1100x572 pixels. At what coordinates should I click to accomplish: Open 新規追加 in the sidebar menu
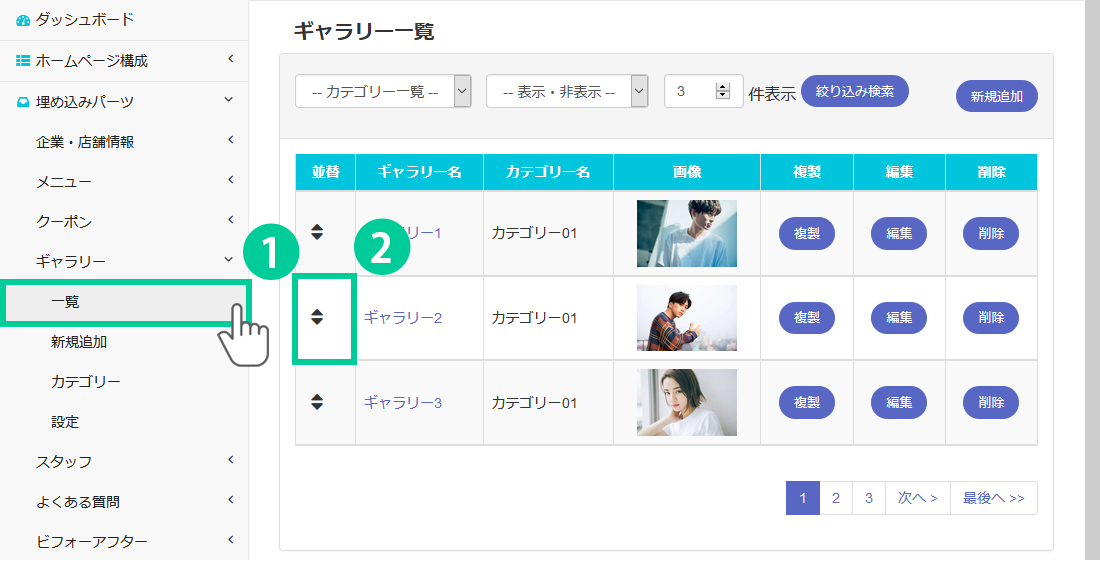pos(79,342)
